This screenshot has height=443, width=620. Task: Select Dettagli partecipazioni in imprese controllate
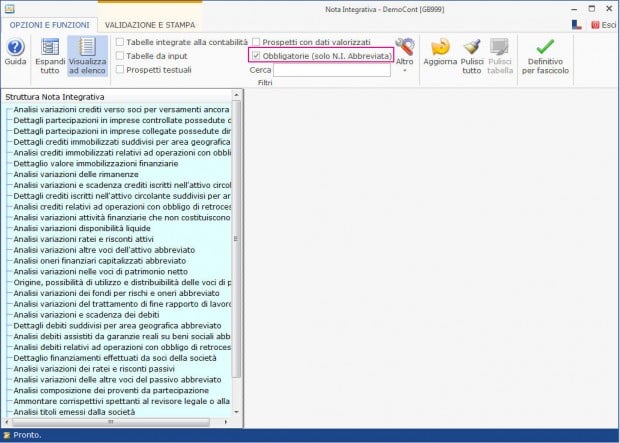pos(122,120)
